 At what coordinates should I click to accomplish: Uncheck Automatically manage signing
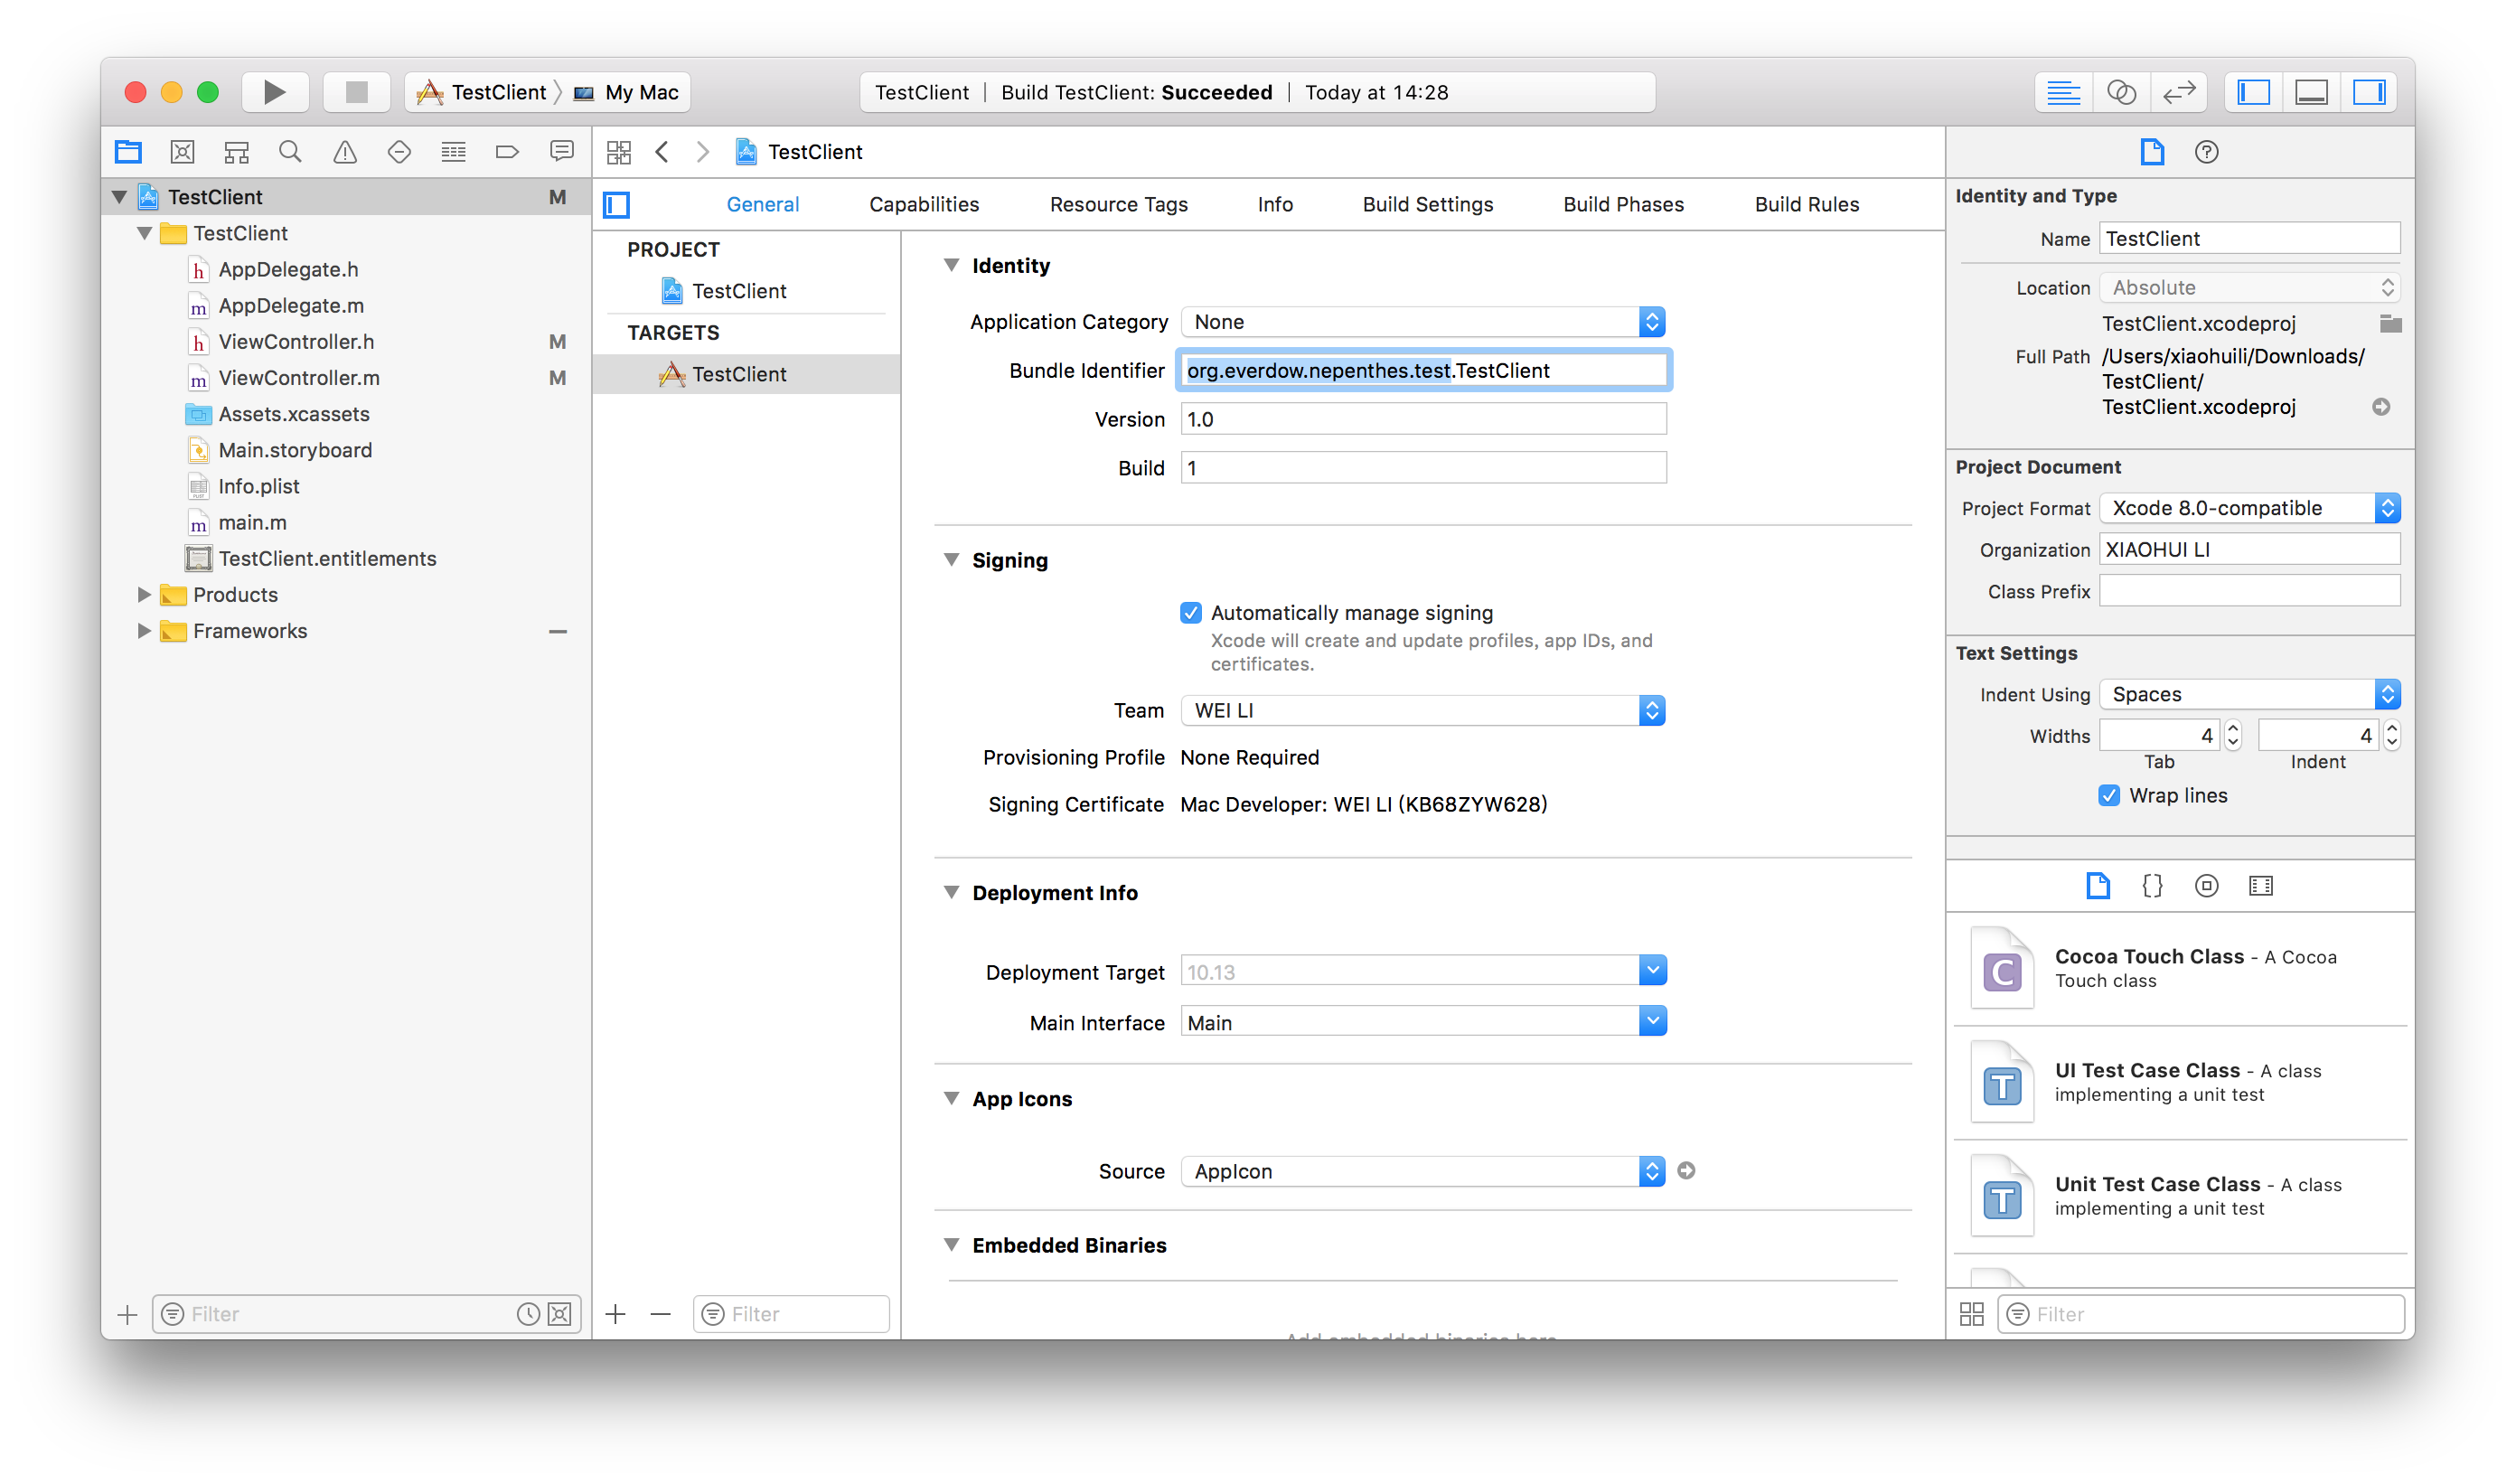tap(1190, 613)
